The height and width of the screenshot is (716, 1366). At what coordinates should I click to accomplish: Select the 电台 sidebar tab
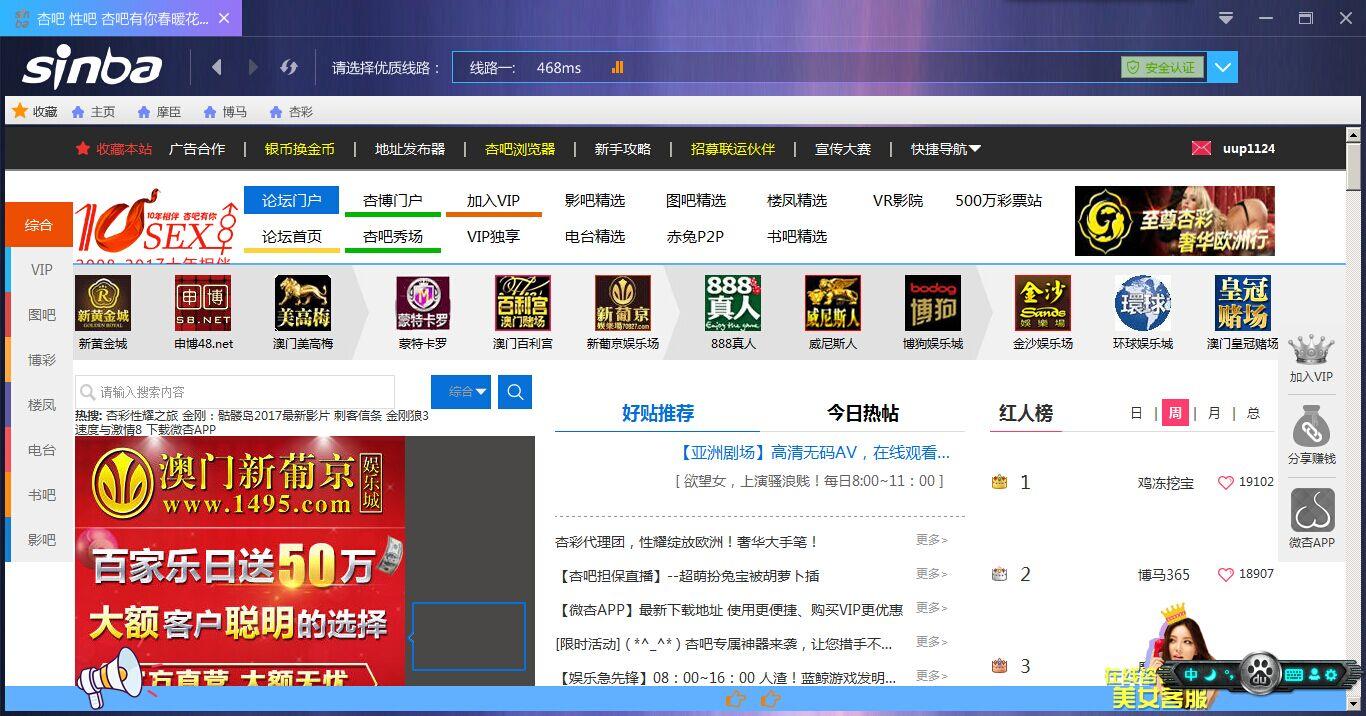(41, 449)
